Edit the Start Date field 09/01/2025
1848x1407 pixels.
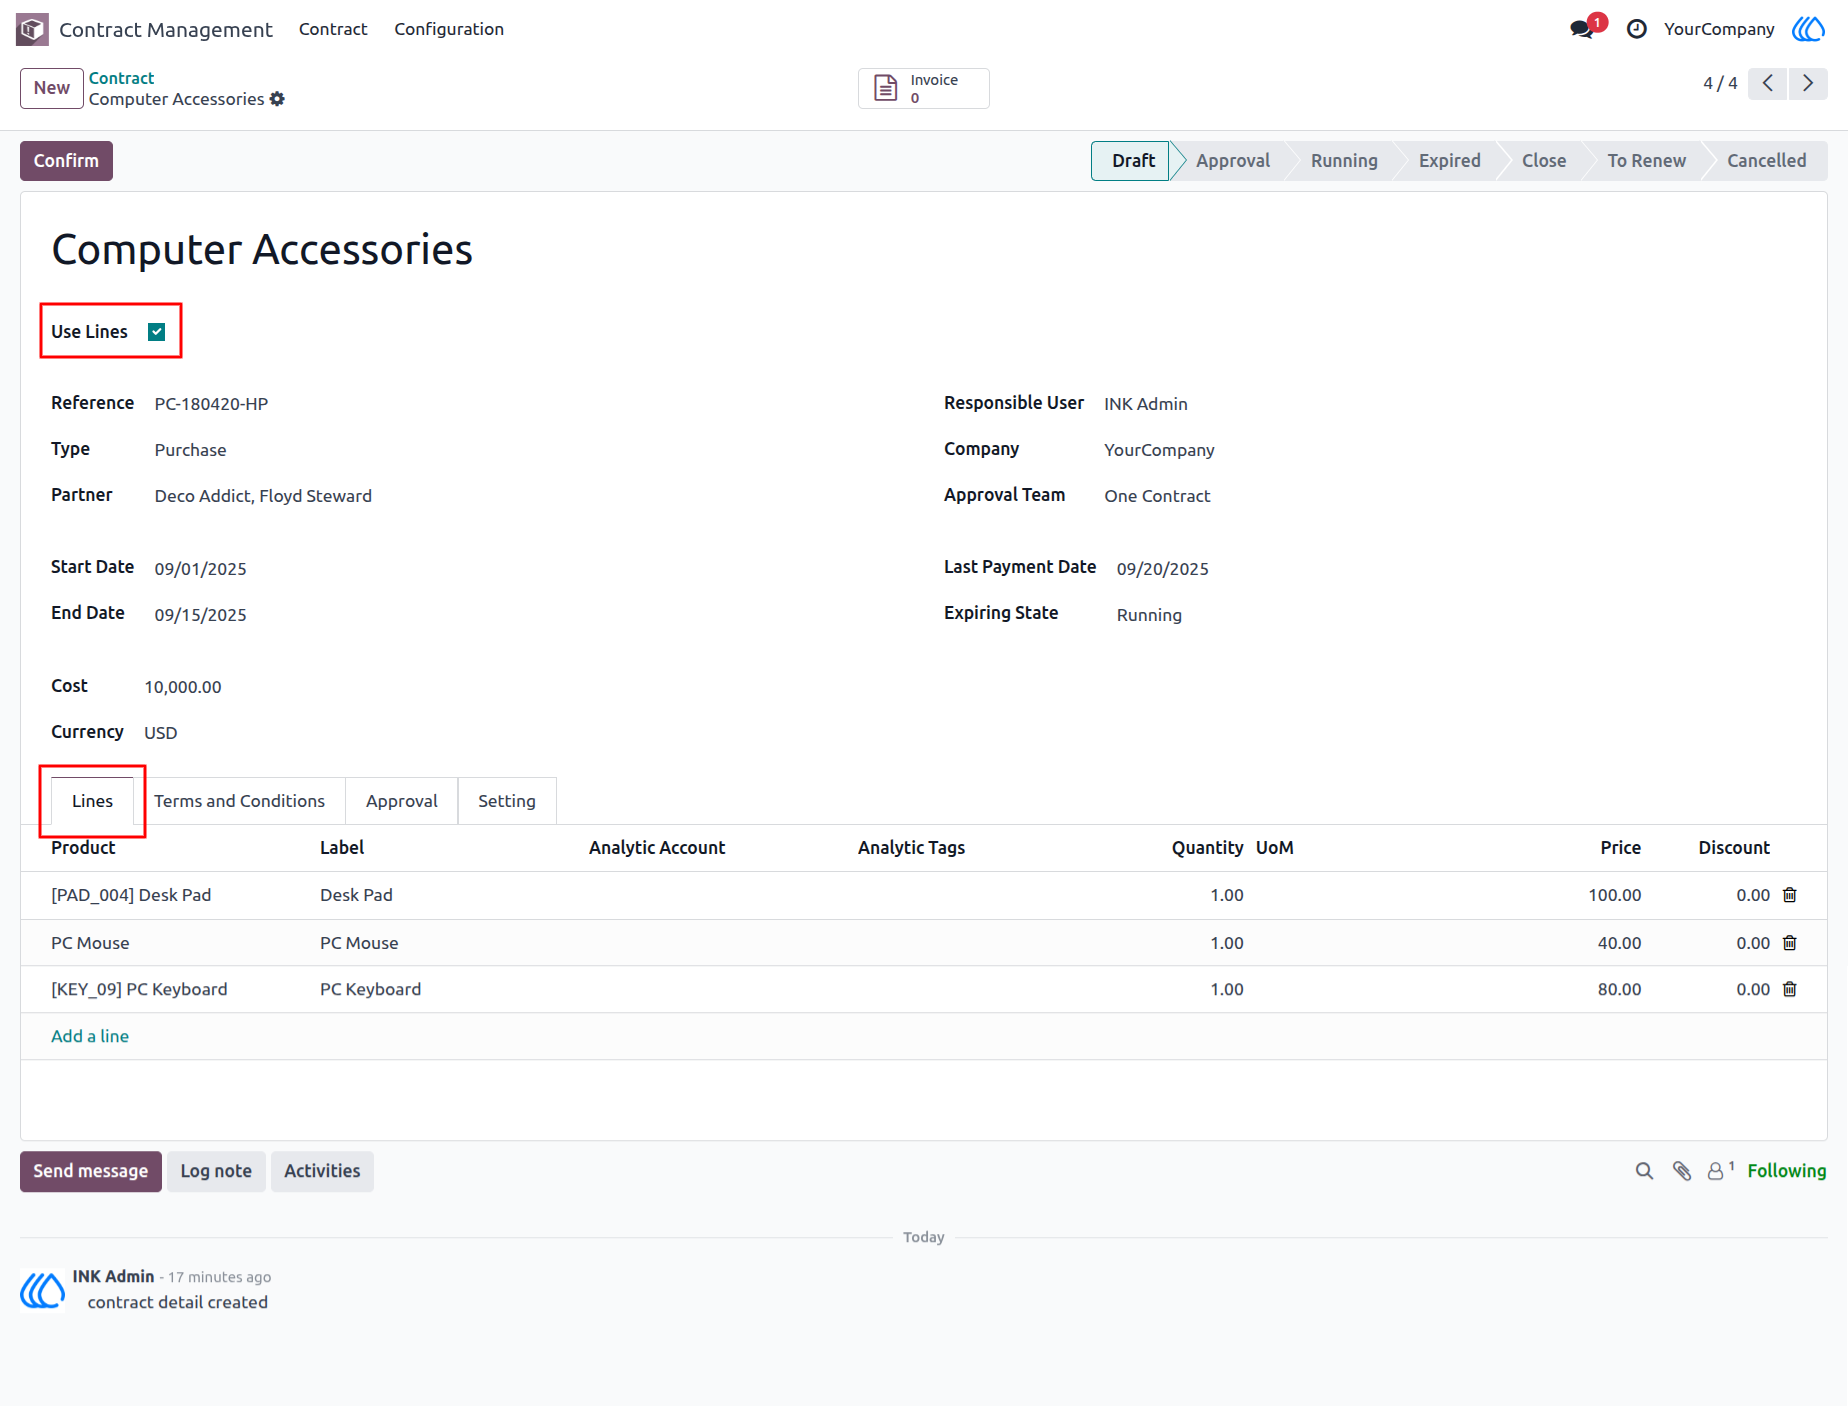coord(200,569)
